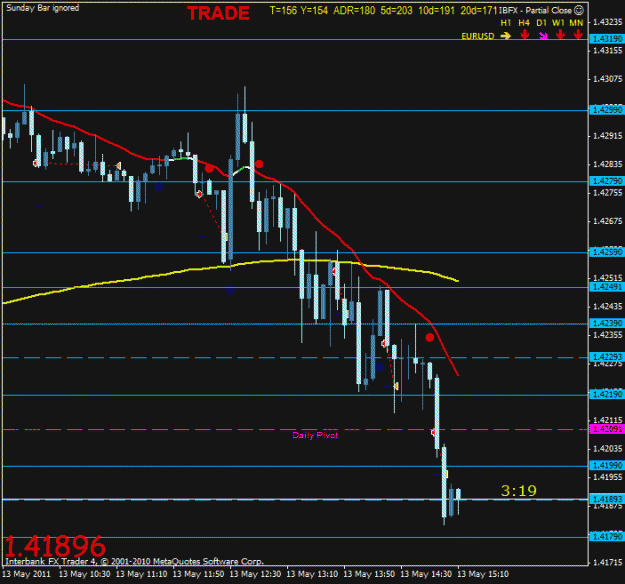Click the ADR=180 value
The width and height of the screenshot is (625, 584).
coord(354,10)
